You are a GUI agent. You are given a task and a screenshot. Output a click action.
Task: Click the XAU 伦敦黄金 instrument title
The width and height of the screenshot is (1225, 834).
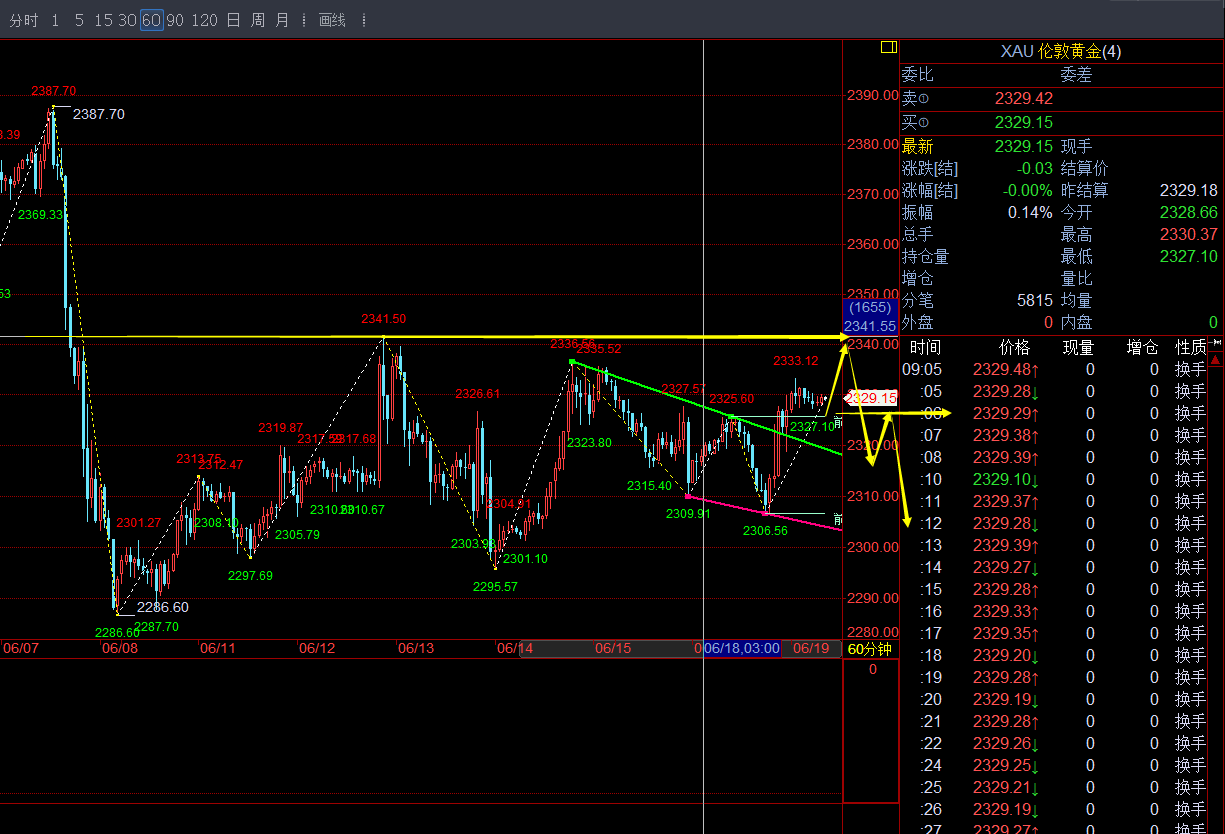coord(1061,51)
